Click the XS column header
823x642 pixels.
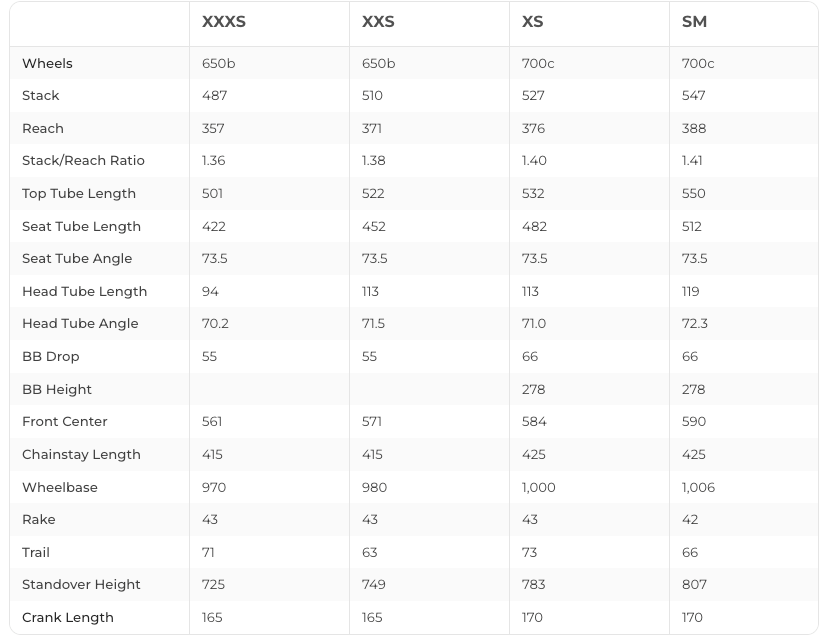click(x=532, y=22)
